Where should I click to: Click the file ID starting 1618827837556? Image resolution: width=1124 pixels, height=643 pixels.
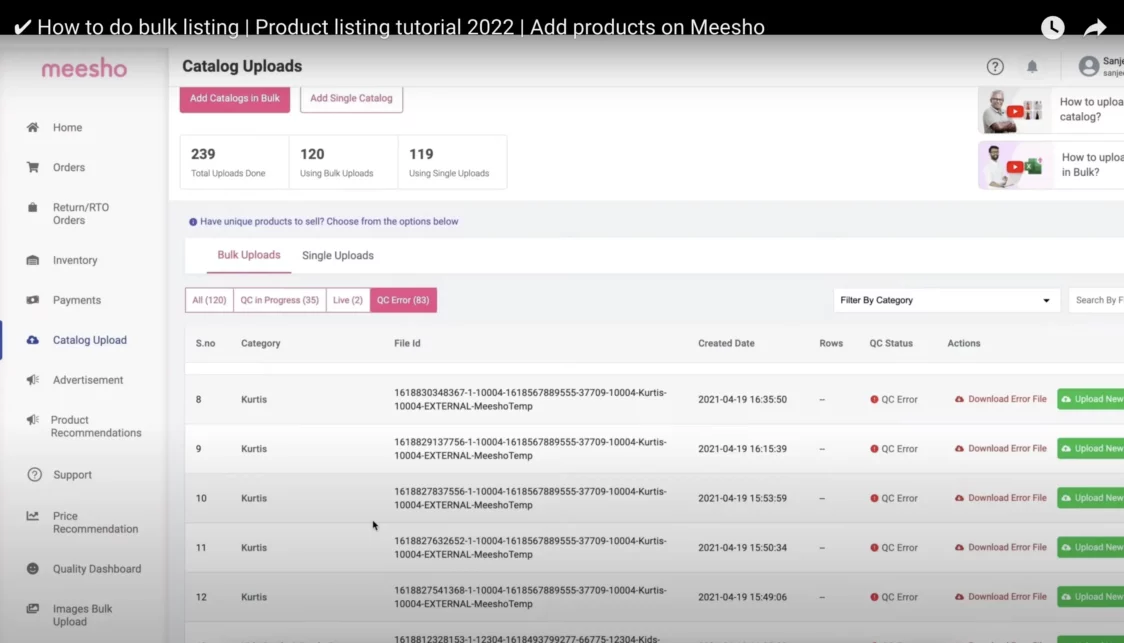(x=530, y=498)
